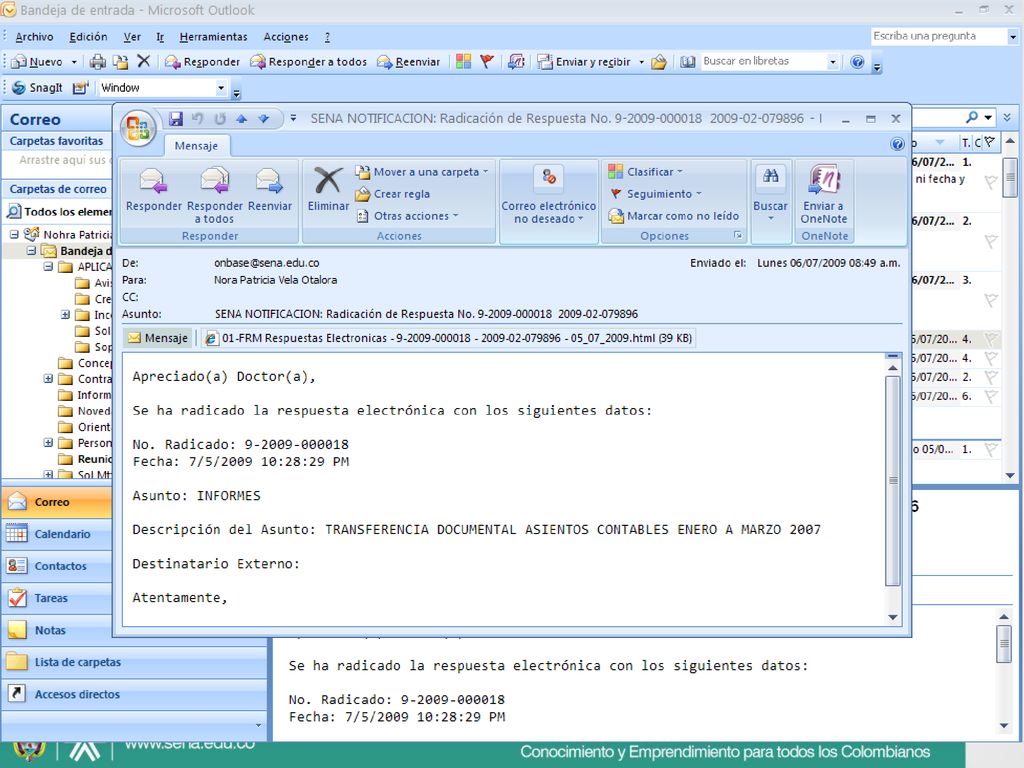1024x768 pixels.
Task: Open the Edición menu
Action: tap(88, 37)
